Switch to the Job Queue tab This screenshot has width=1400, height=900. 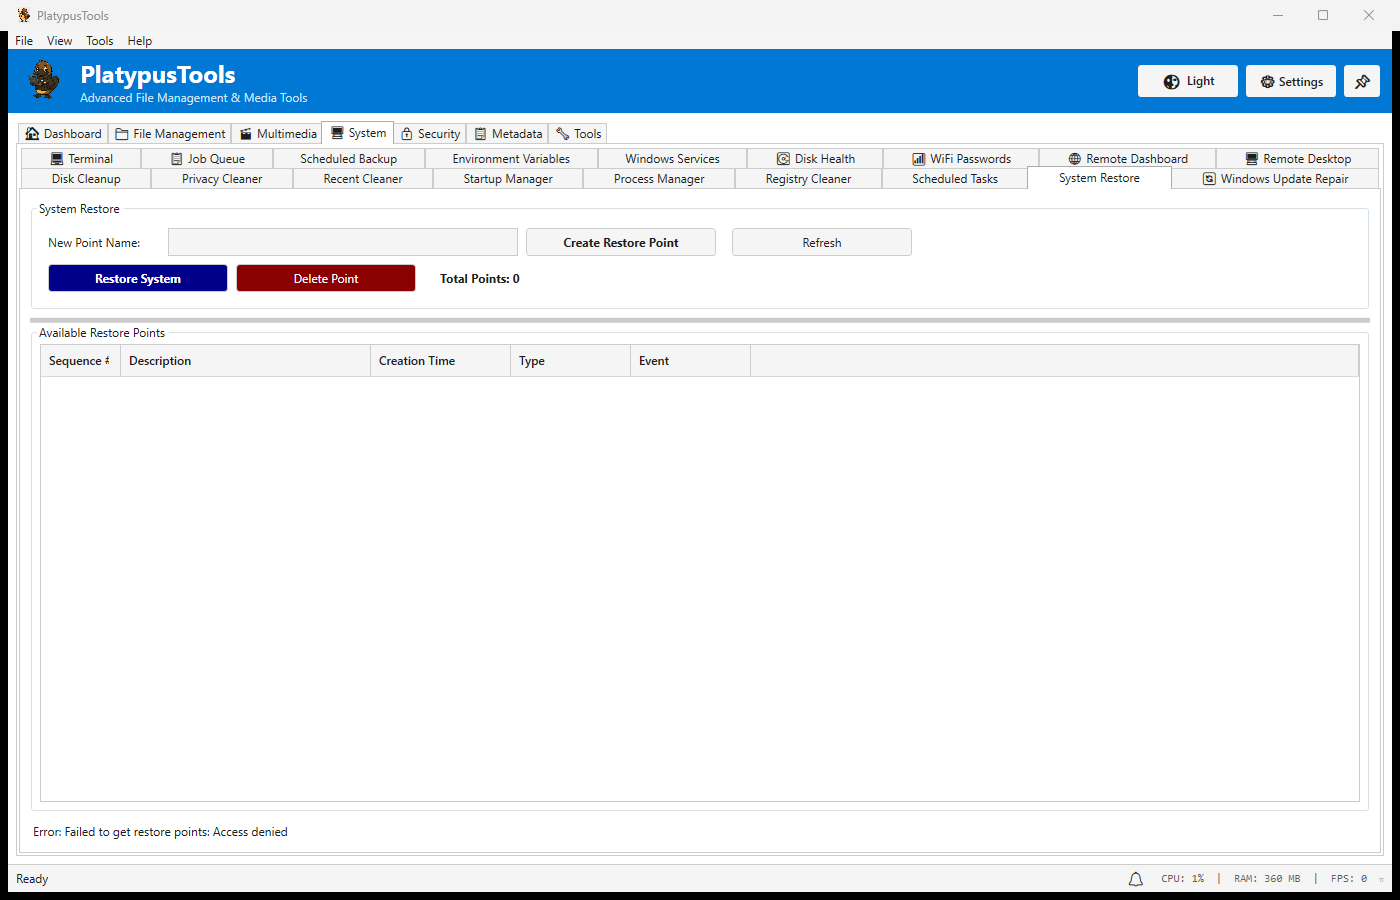[x=207, y=159]
